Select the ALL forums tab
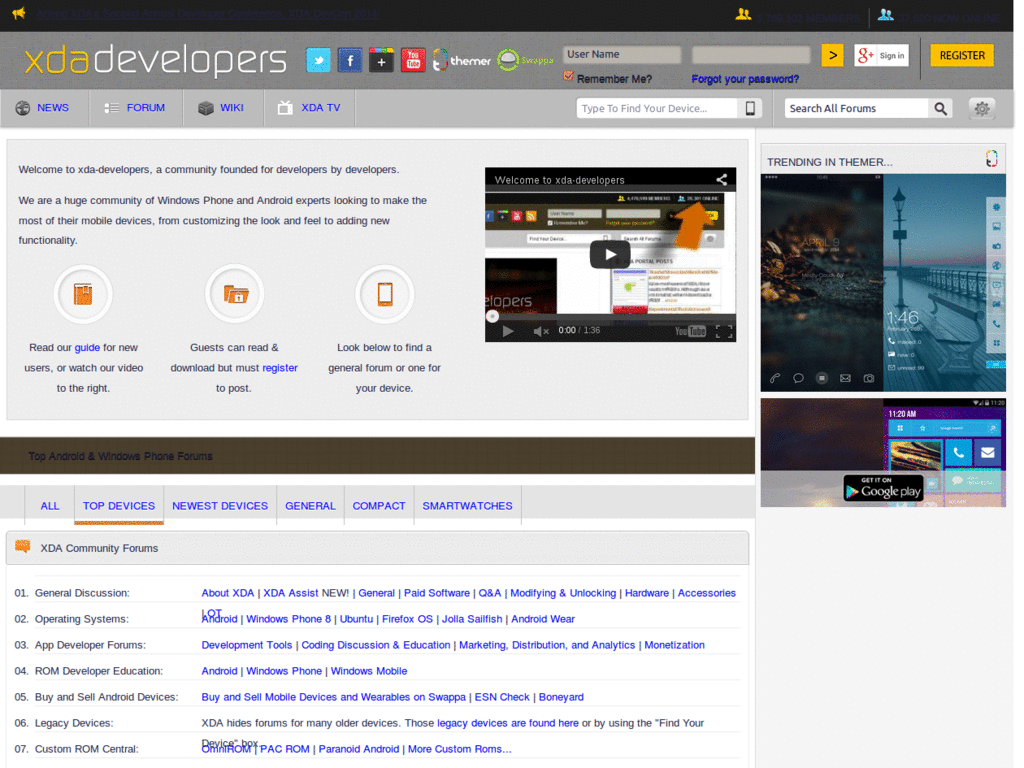1024x768 pixels. [50, 505]
